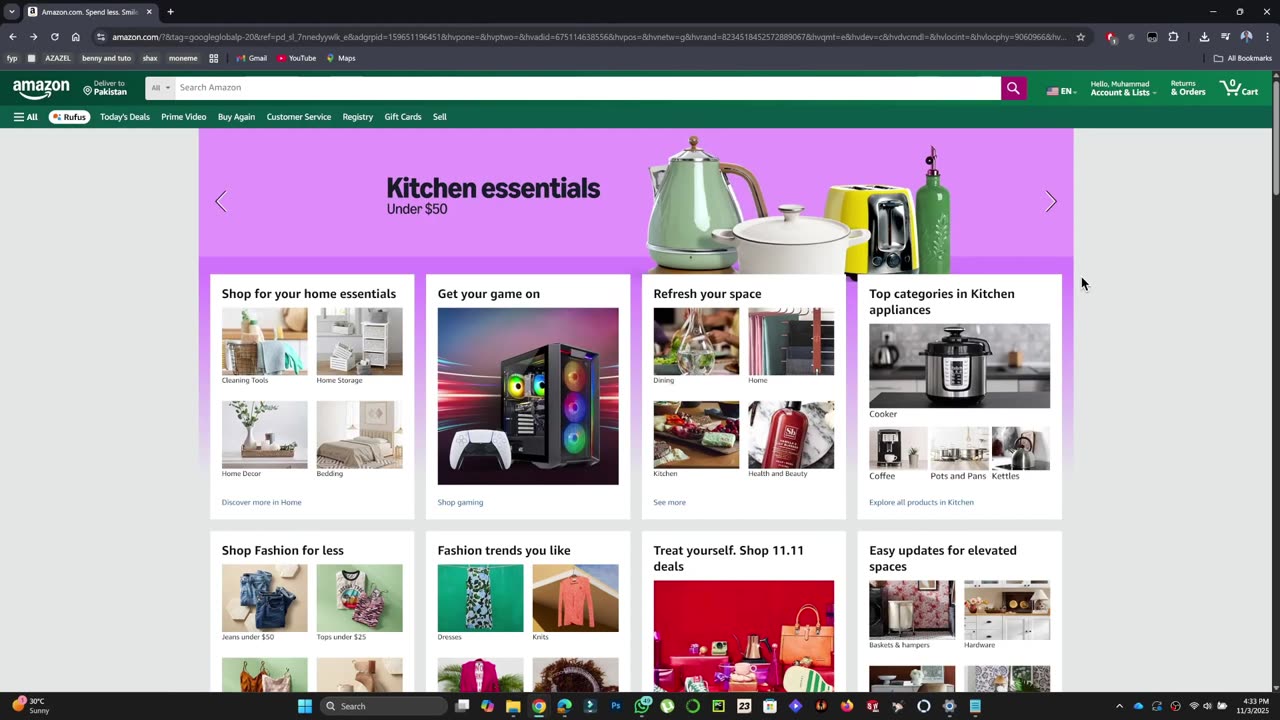Select Buy Again nav item
The height and width of the screenshot is (720, 1280).
[x=236, y=117]
